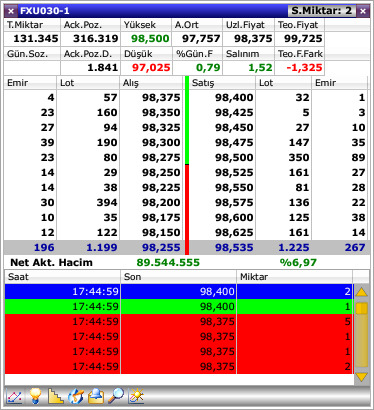The width and height of the screenshot is (374, 410).
Task: Open the line chart icon in bottom toolbar
Action: click(14, 396)
